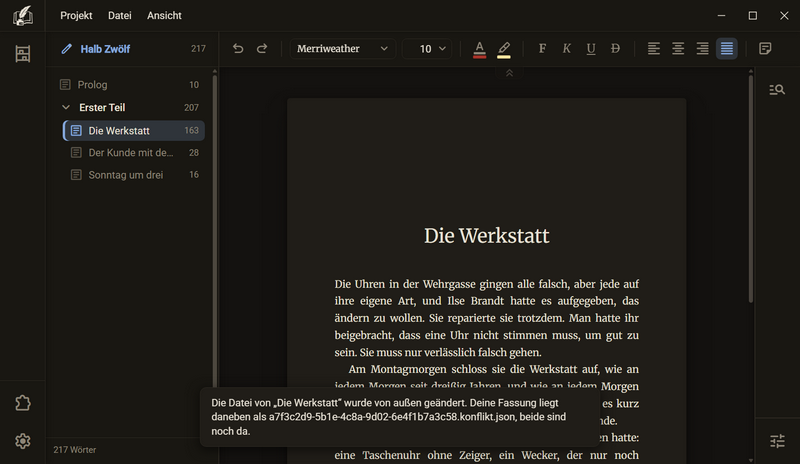Collapse the toolbar with double chevron
Viewport: 800px width, 464px height.
pyautogui.click(x=509, y=73)
